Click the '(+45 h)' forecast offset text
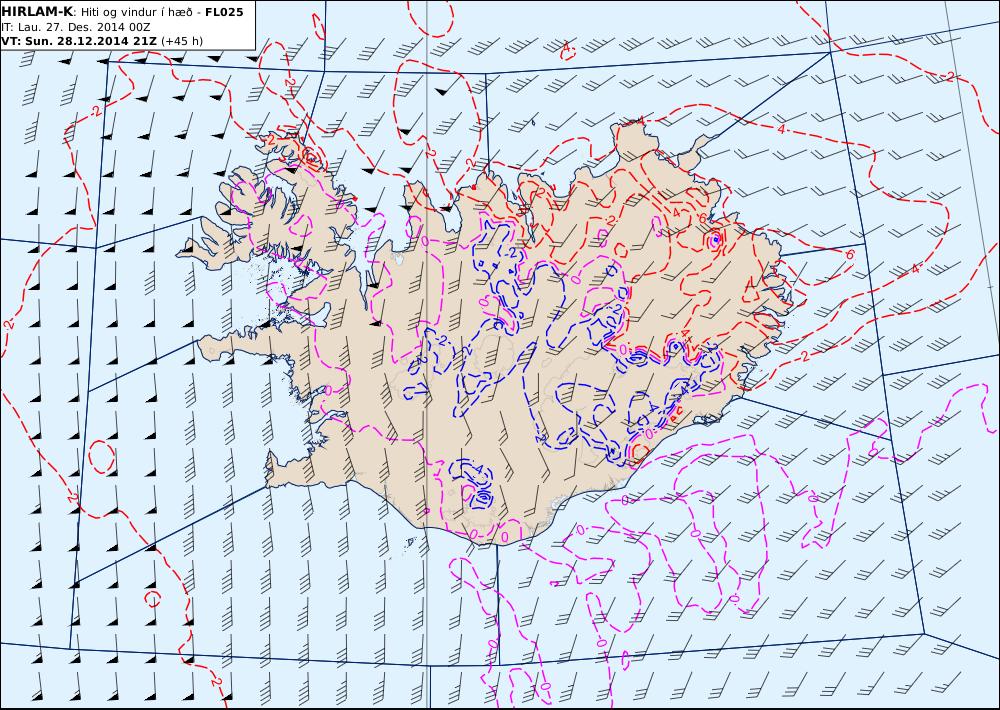The image size is (1000, 710). 182,41
